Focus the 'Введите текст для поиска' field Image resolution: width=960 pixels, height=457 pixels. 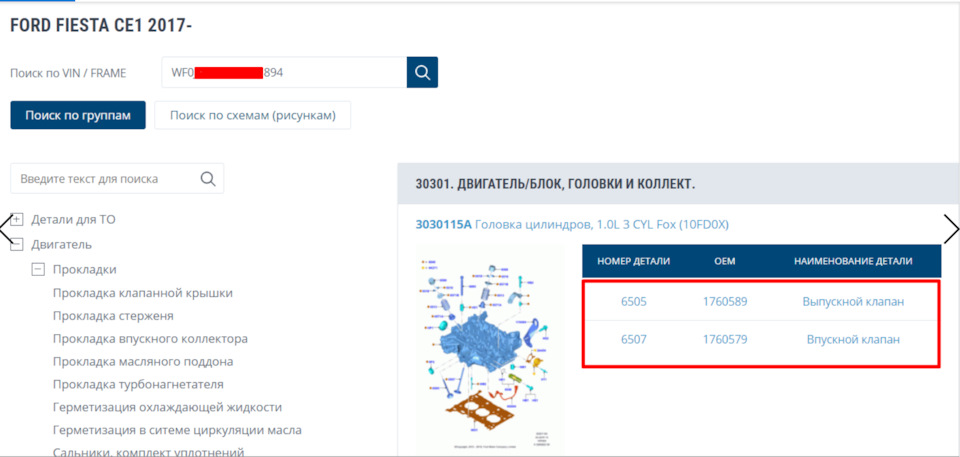coord(117,179)
